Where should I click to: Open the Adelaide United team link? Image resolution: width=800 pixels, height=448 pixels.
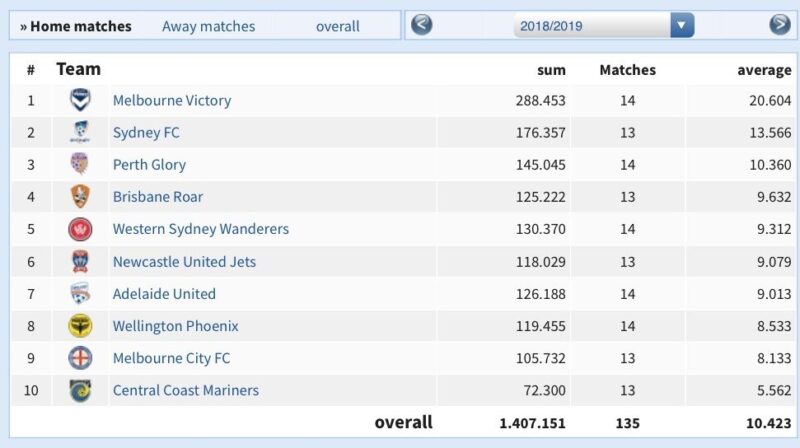coord(164,294)
